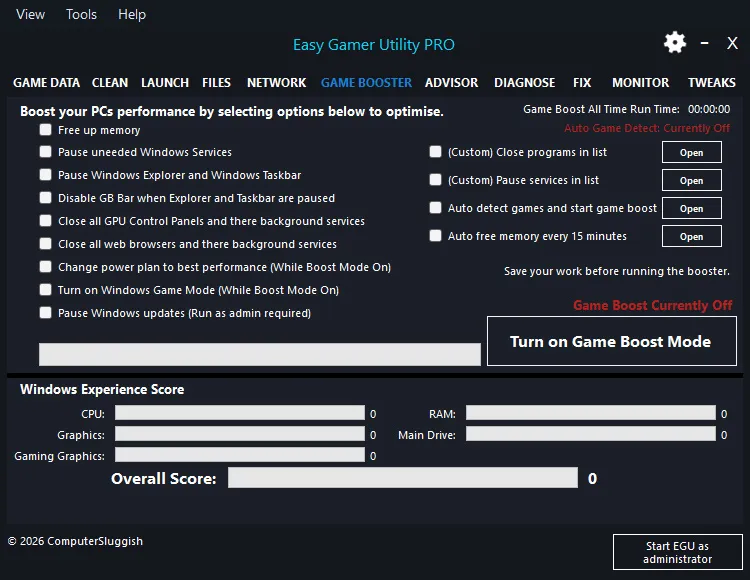Click the game boost progress bar
Screen dimensions: 750x580
click(260, 354)
